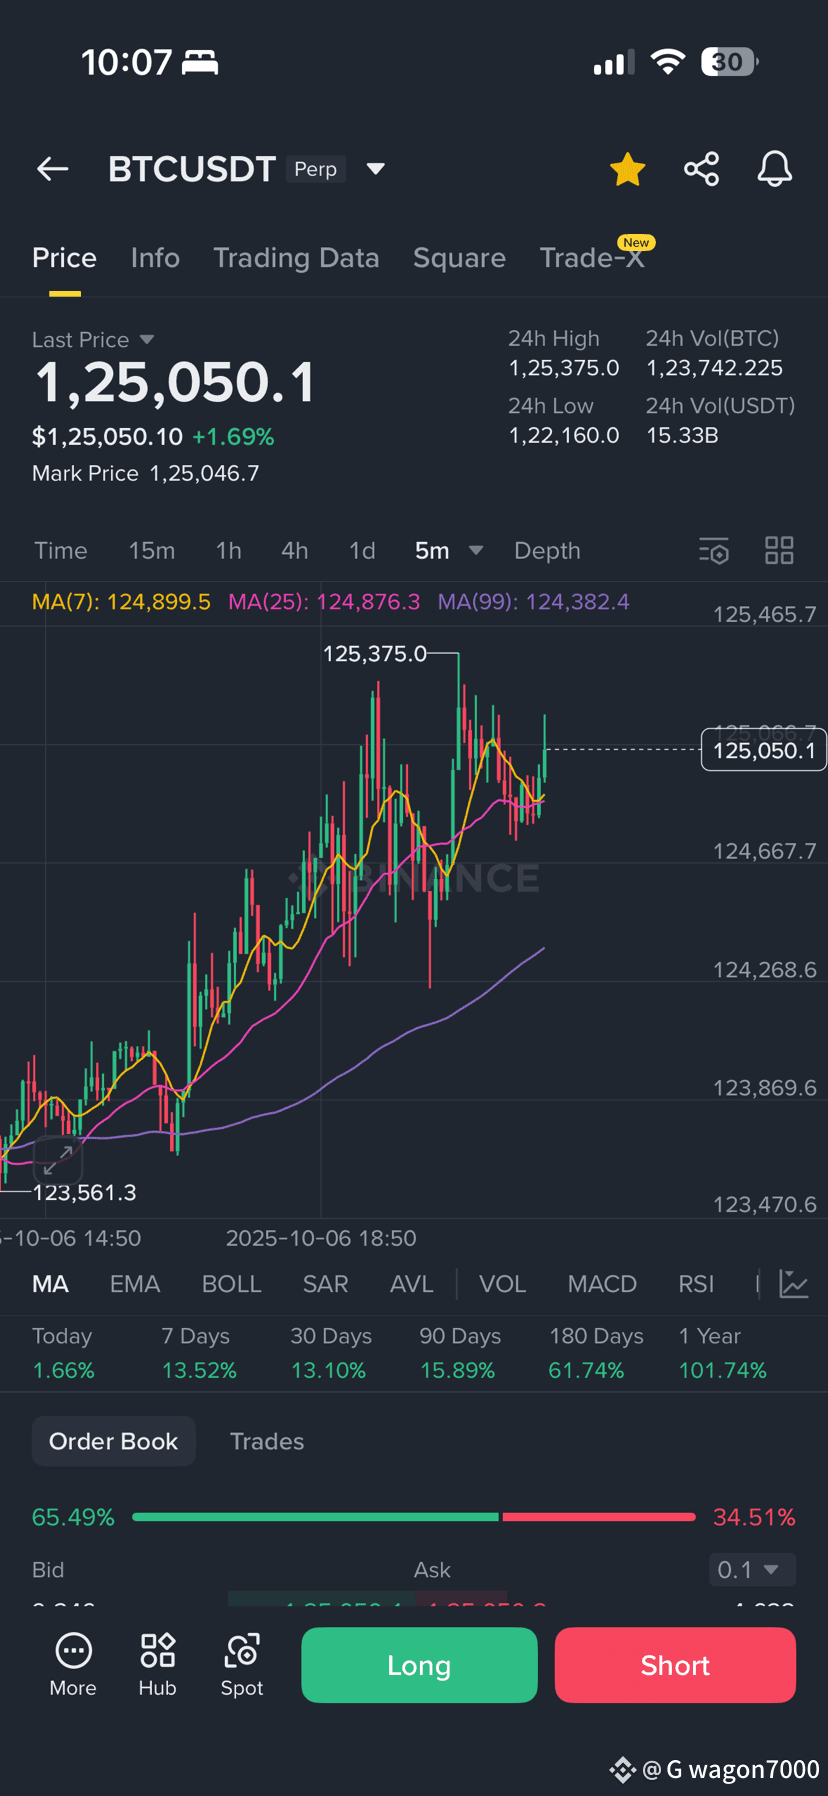
Task: Select the 1d chart interval
Action: pos(362,551)
